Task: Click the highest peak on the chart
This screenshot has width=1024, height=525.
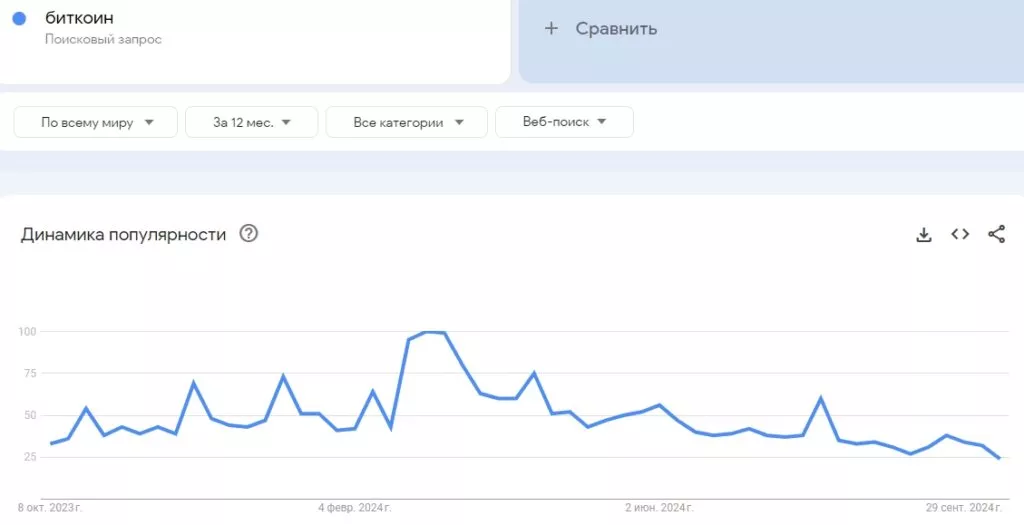Action: (x=433, y=332)
